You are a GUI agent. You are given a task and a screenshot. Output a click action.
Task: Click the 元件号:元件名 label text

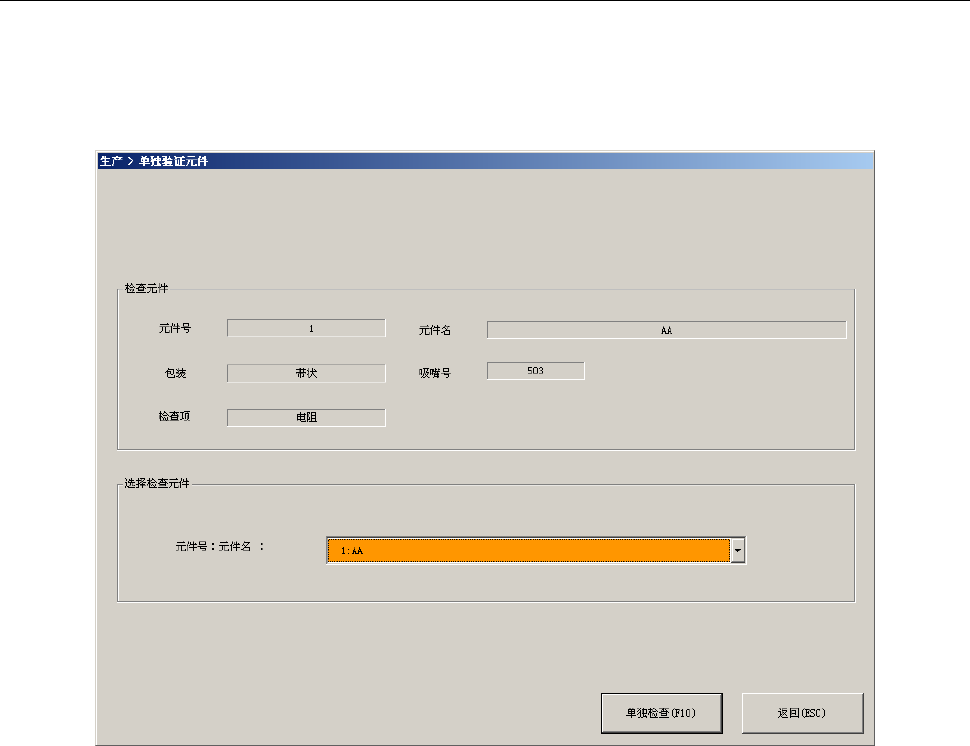click(x=220, y=547)
